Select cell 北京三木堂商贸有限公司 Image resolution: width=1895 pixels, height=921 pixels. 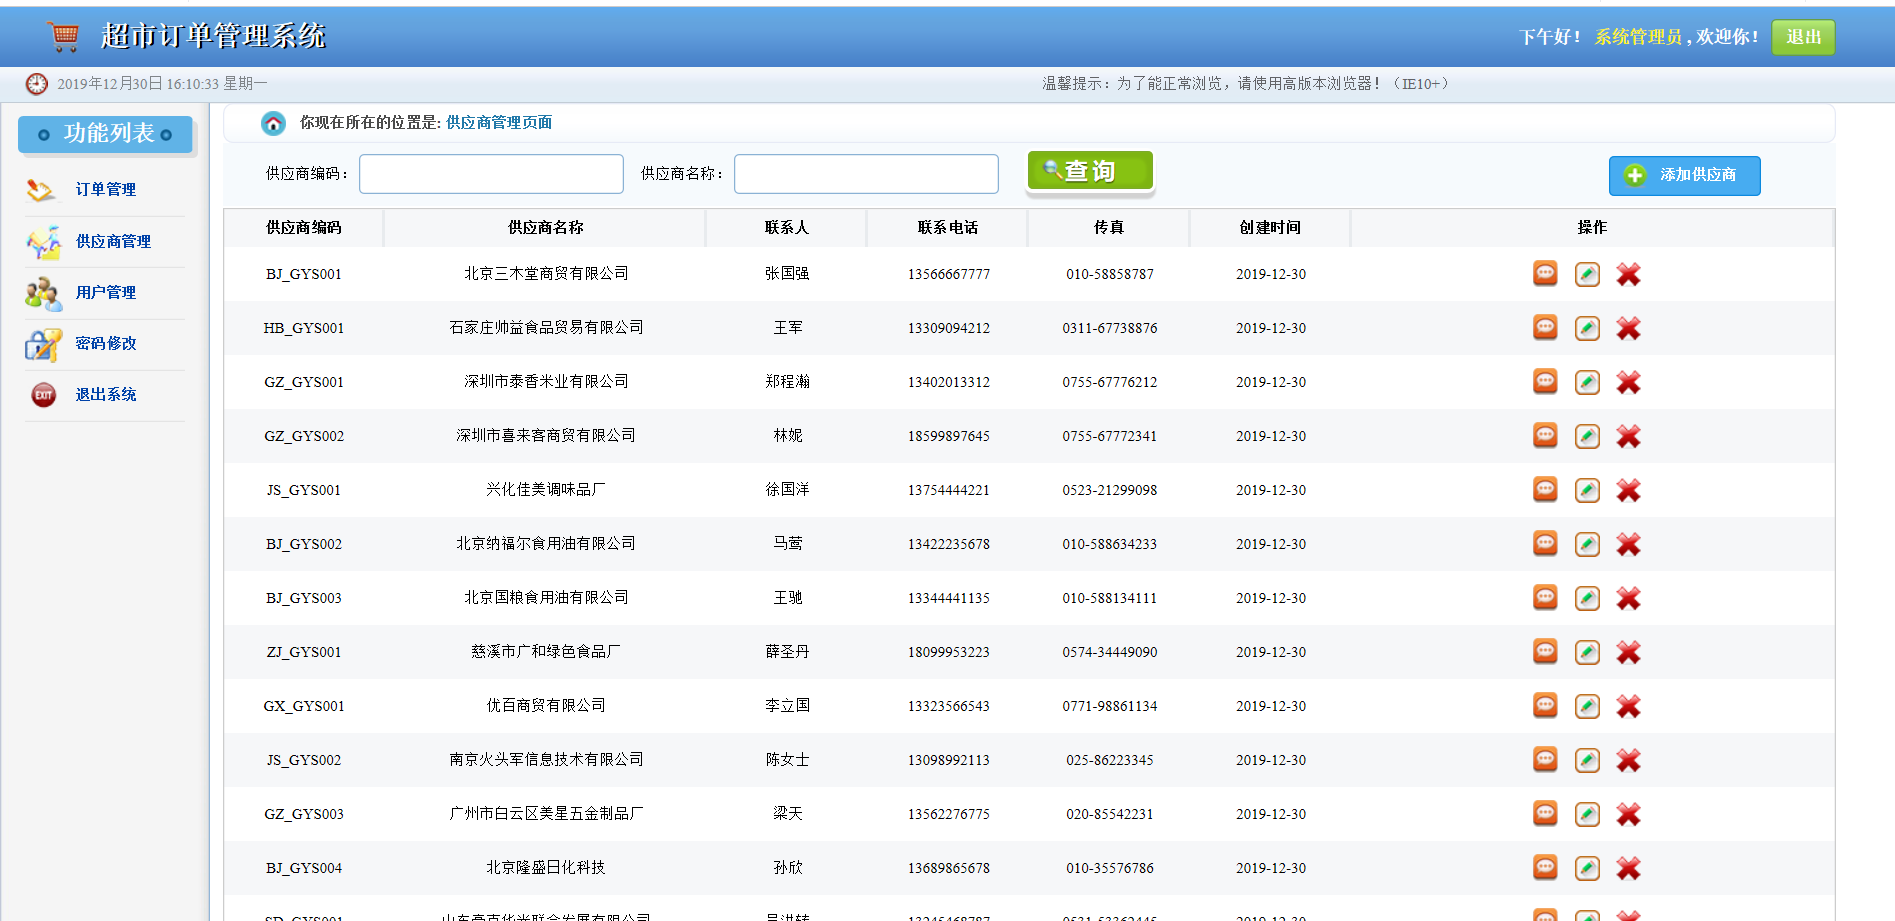546,273
